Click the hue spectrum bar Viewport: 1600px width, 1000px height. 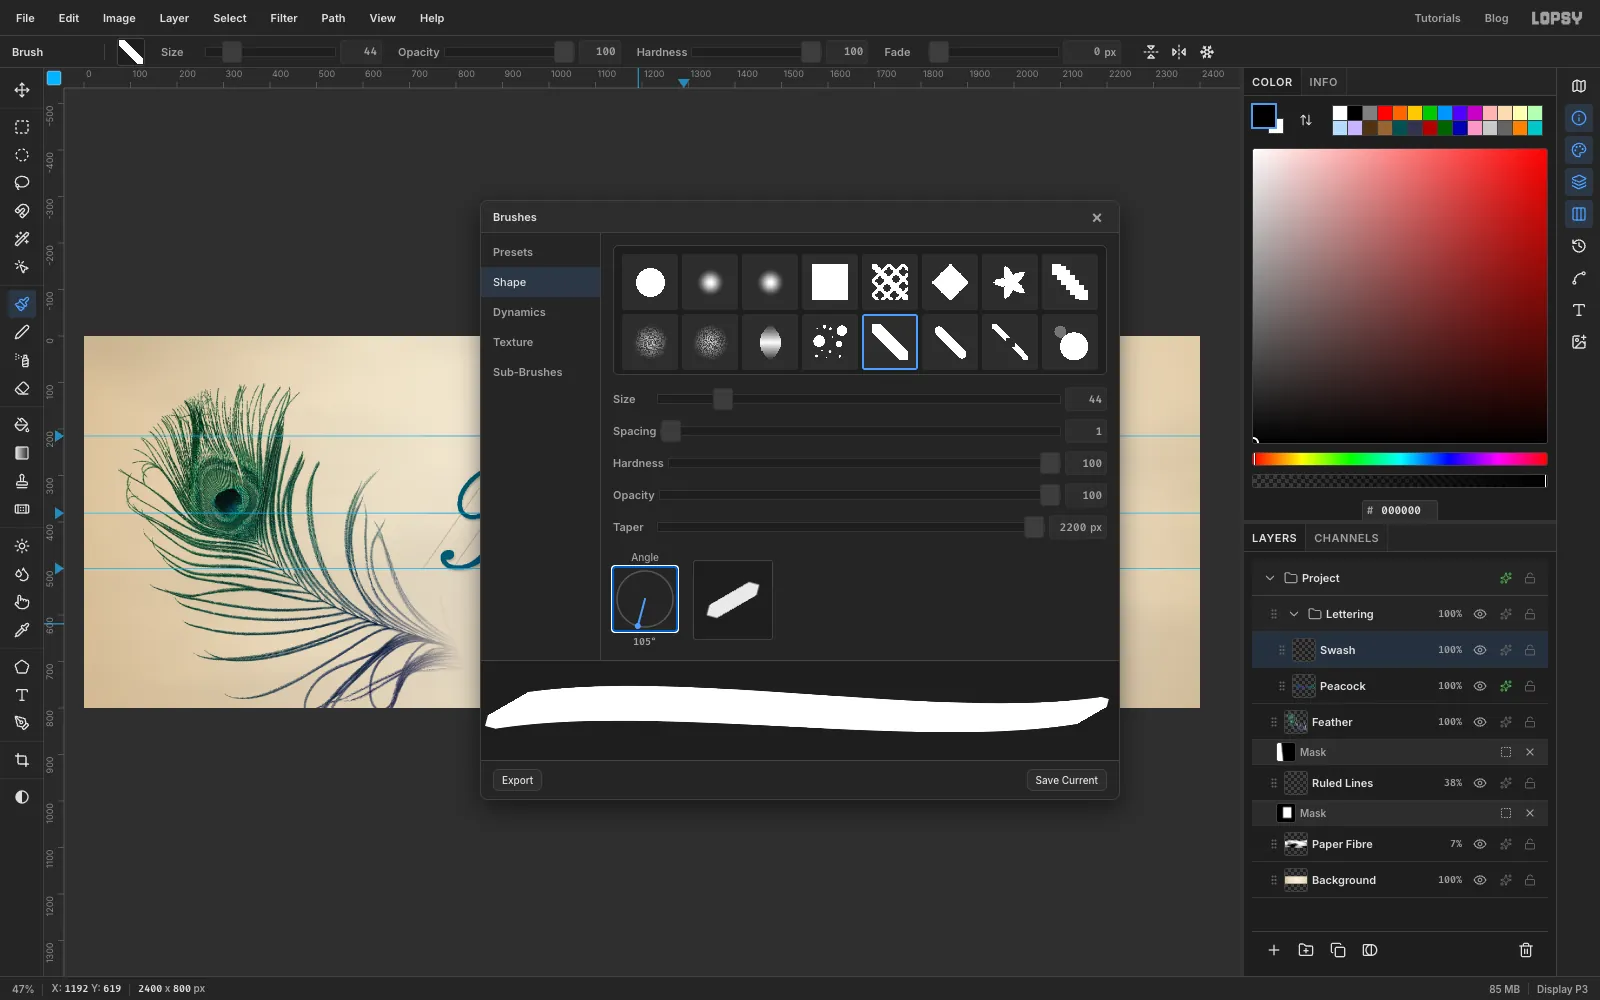coord(1400,459)
